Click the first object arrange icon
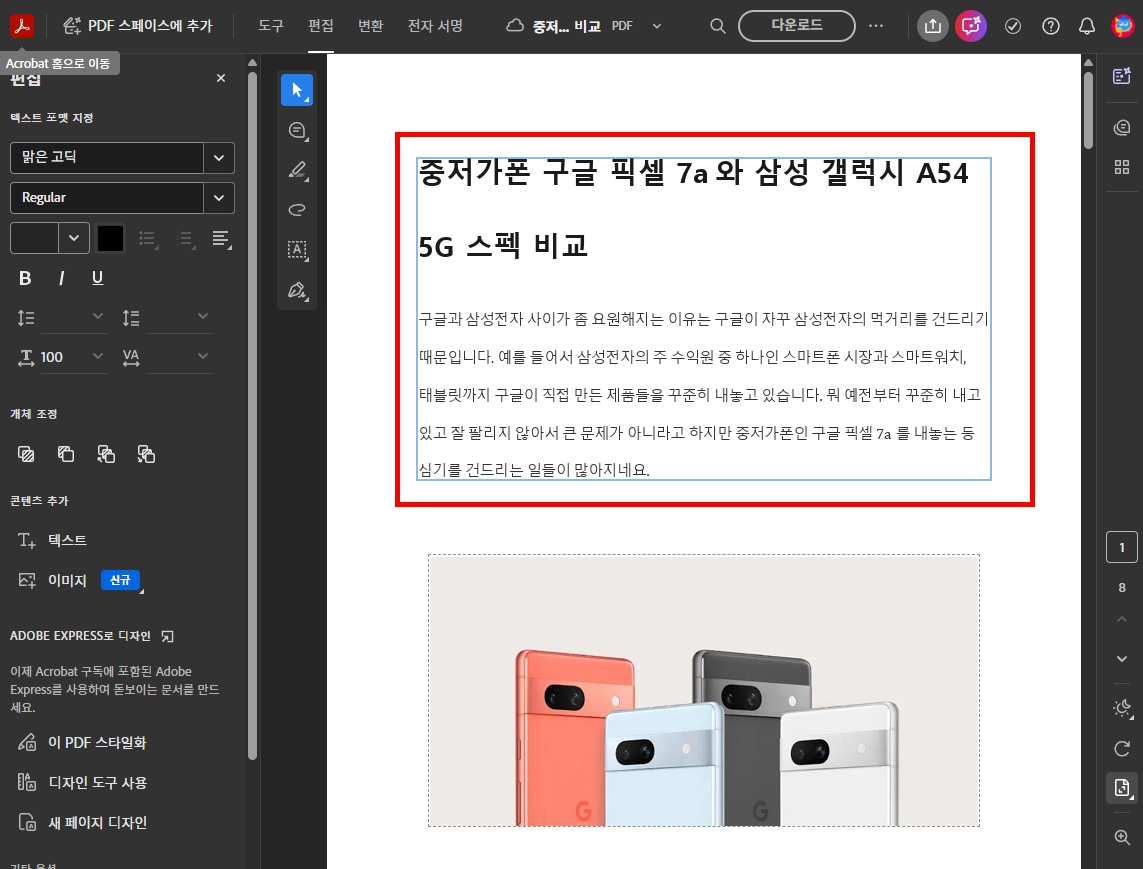Viewport: 1143px width, 869px height. coord(26,454)
